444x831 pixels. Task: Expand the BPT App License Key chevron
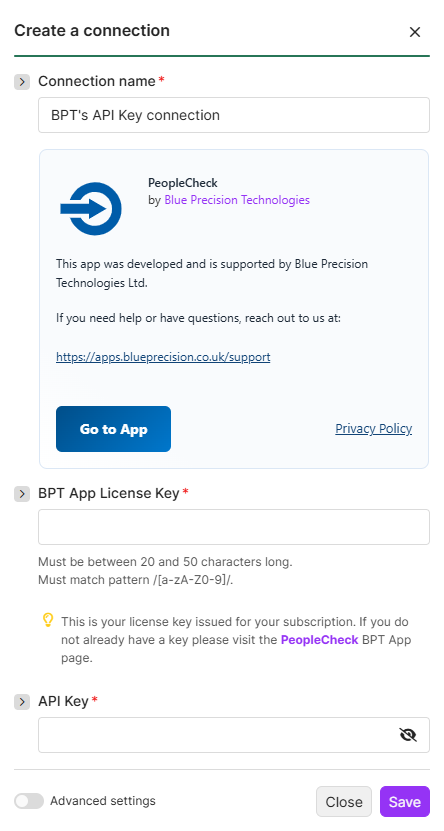[22, 494]
